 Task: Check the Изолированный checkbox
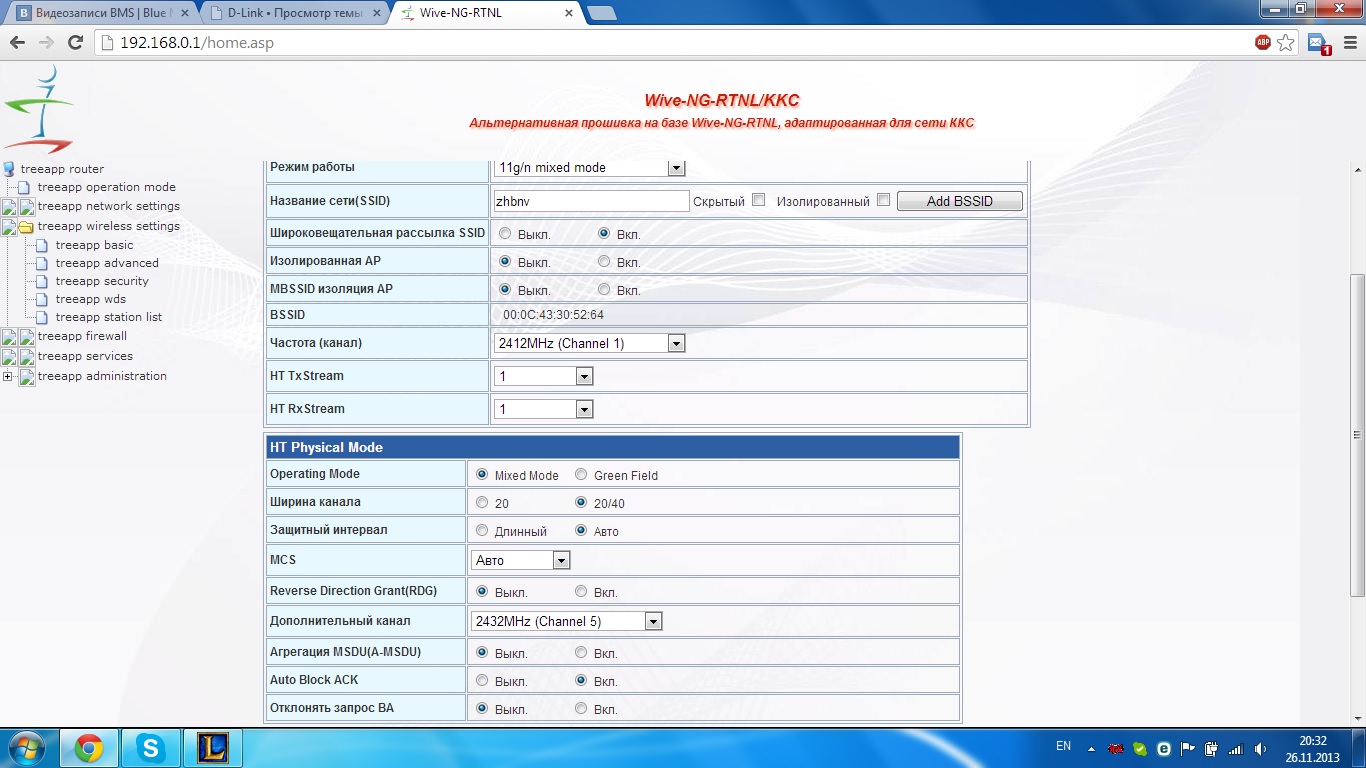pyautogui.click(x=883, y=200)
